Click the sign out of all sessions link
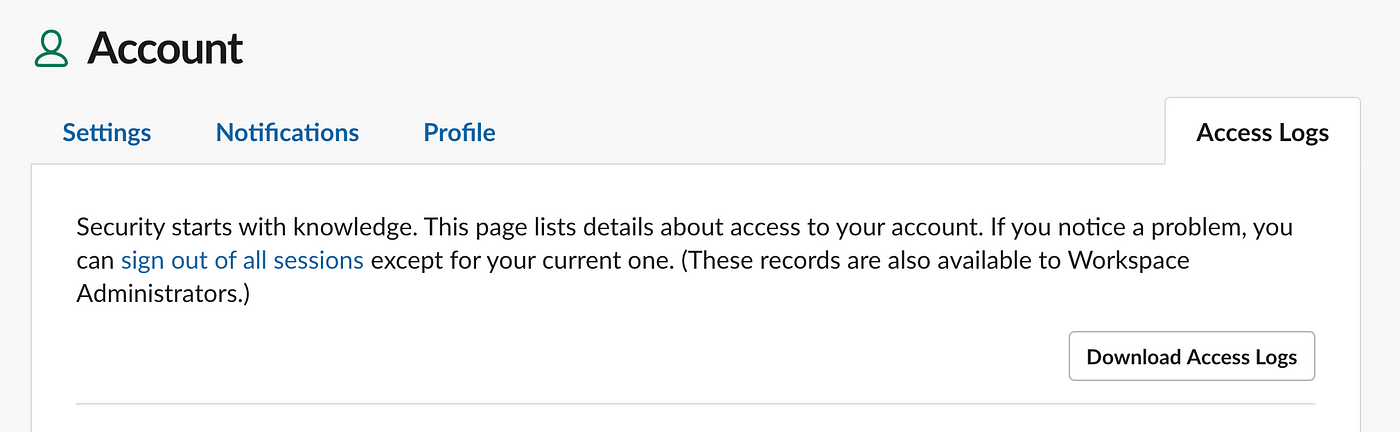 (x=242, y=261)
